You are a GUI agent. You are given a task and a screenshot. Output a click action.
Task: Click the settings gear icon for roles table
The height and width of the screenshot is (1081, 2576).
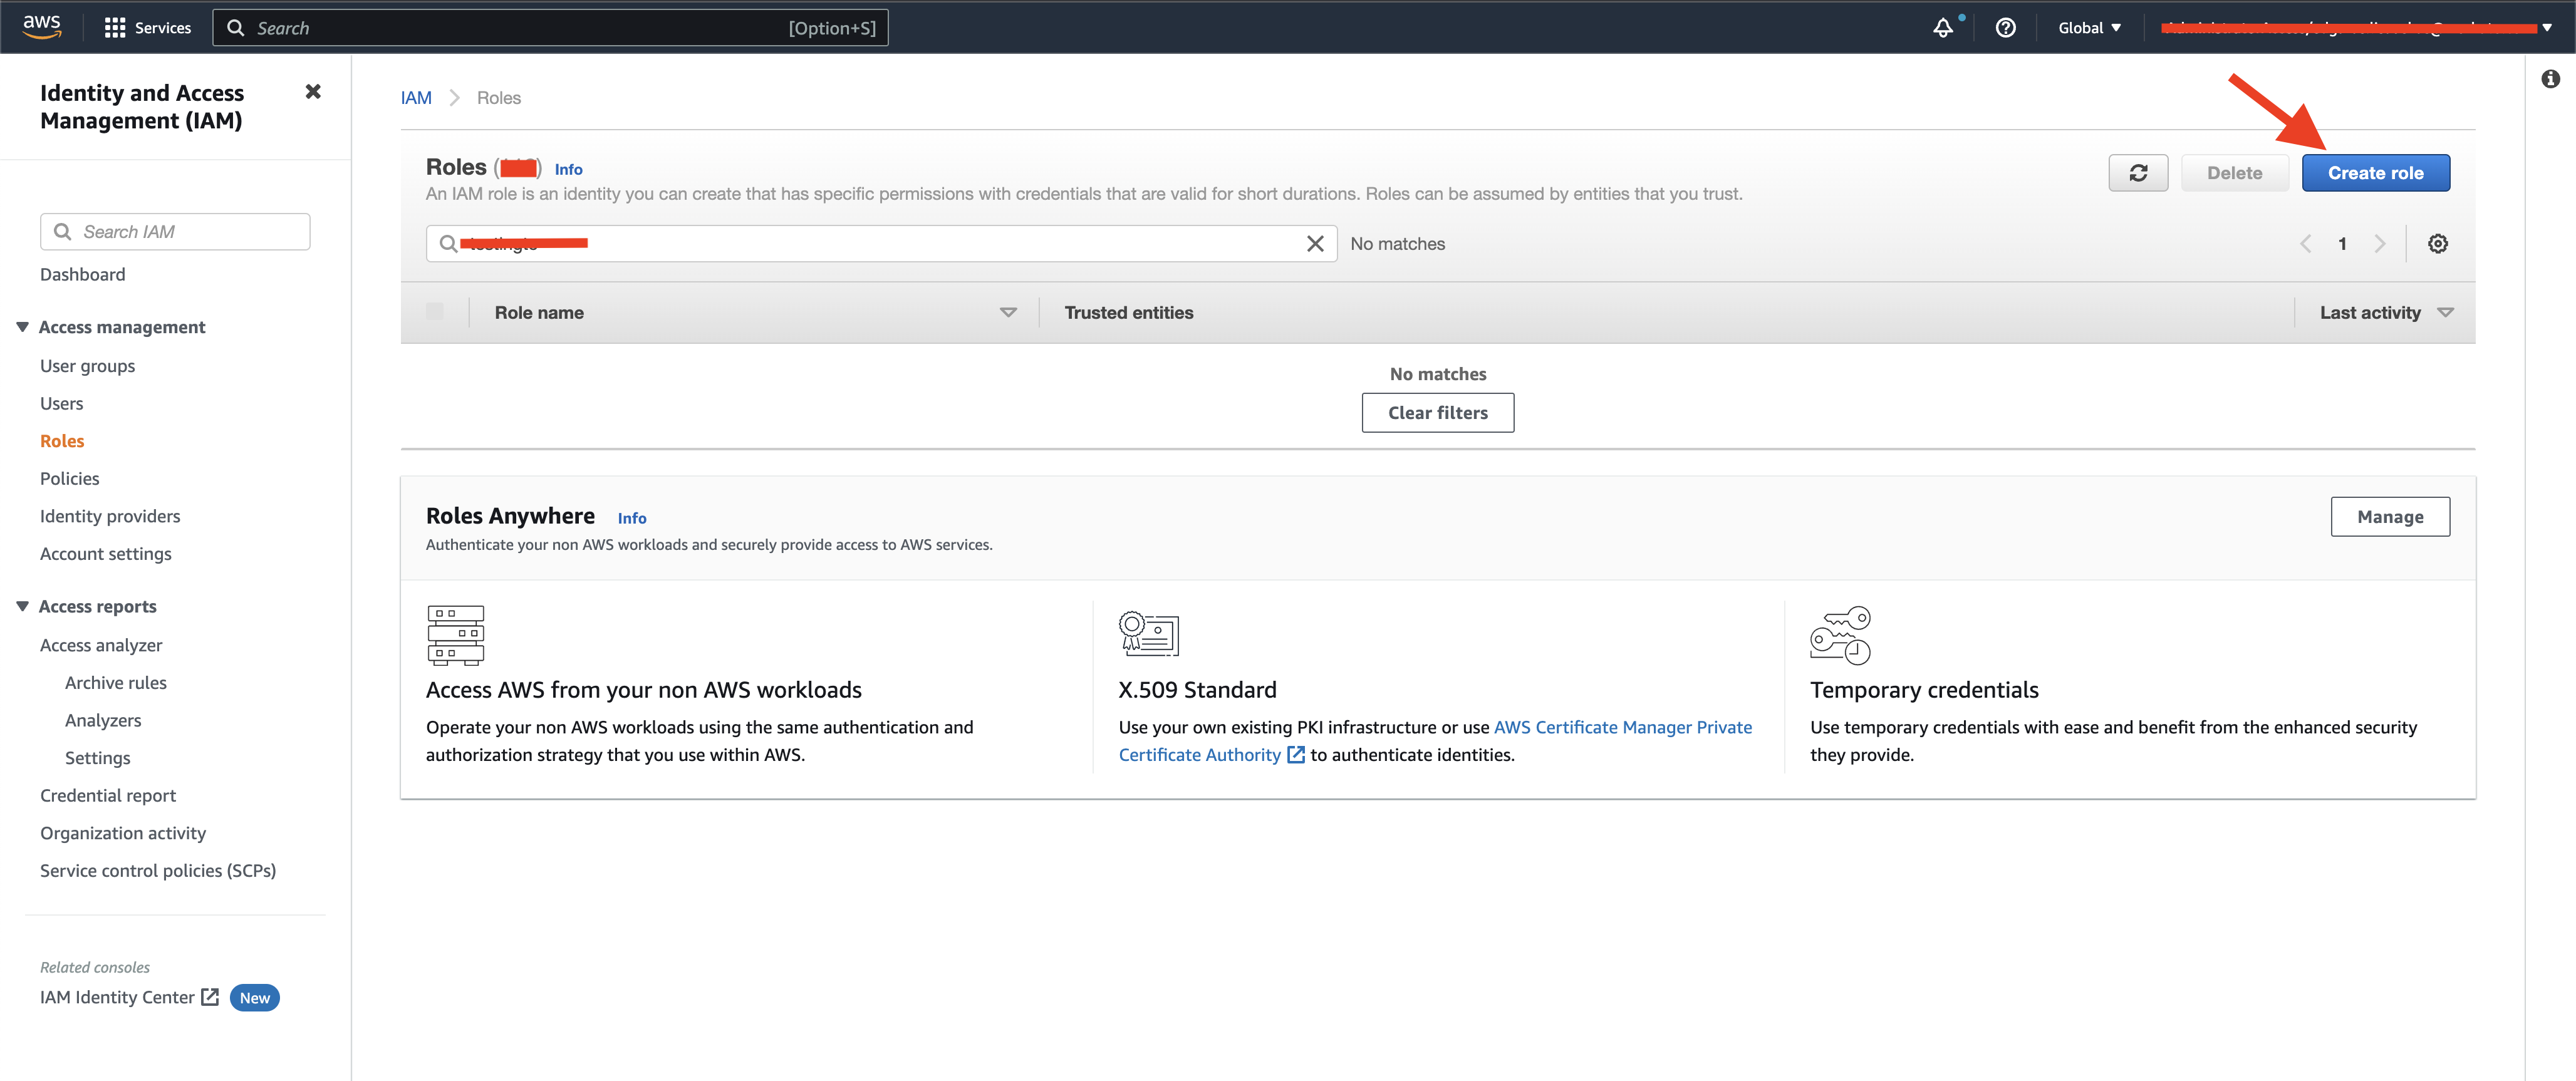pos(2439,243)
